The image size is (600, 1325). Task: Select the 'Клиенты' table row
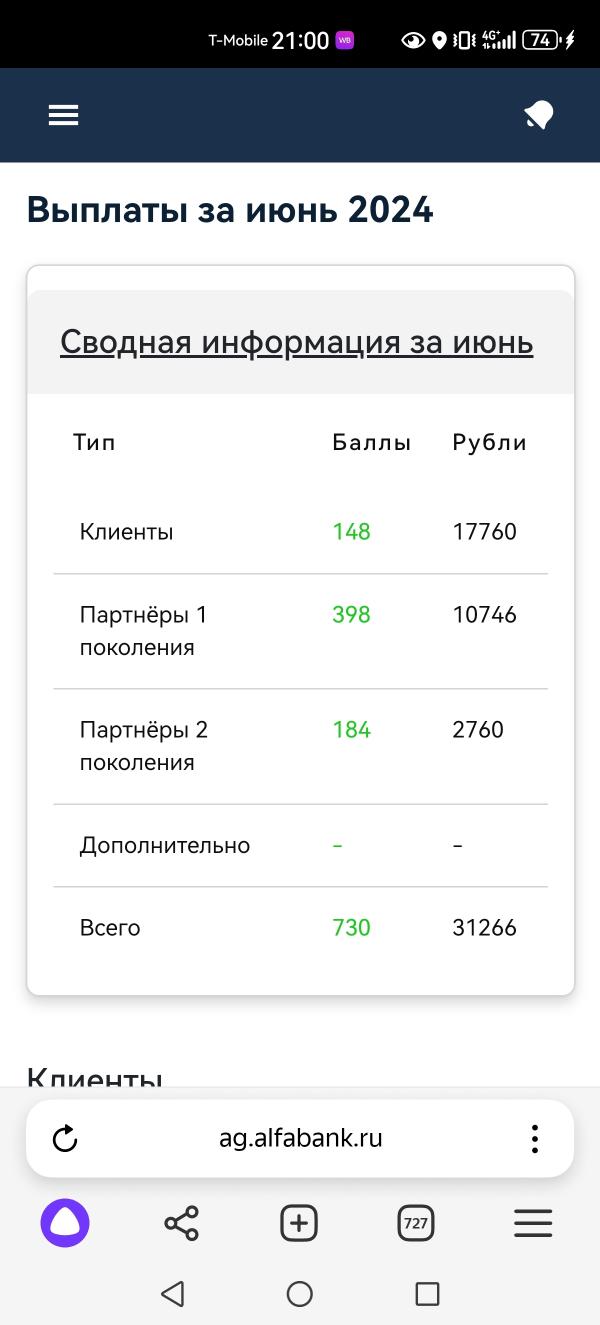[300, 532]
